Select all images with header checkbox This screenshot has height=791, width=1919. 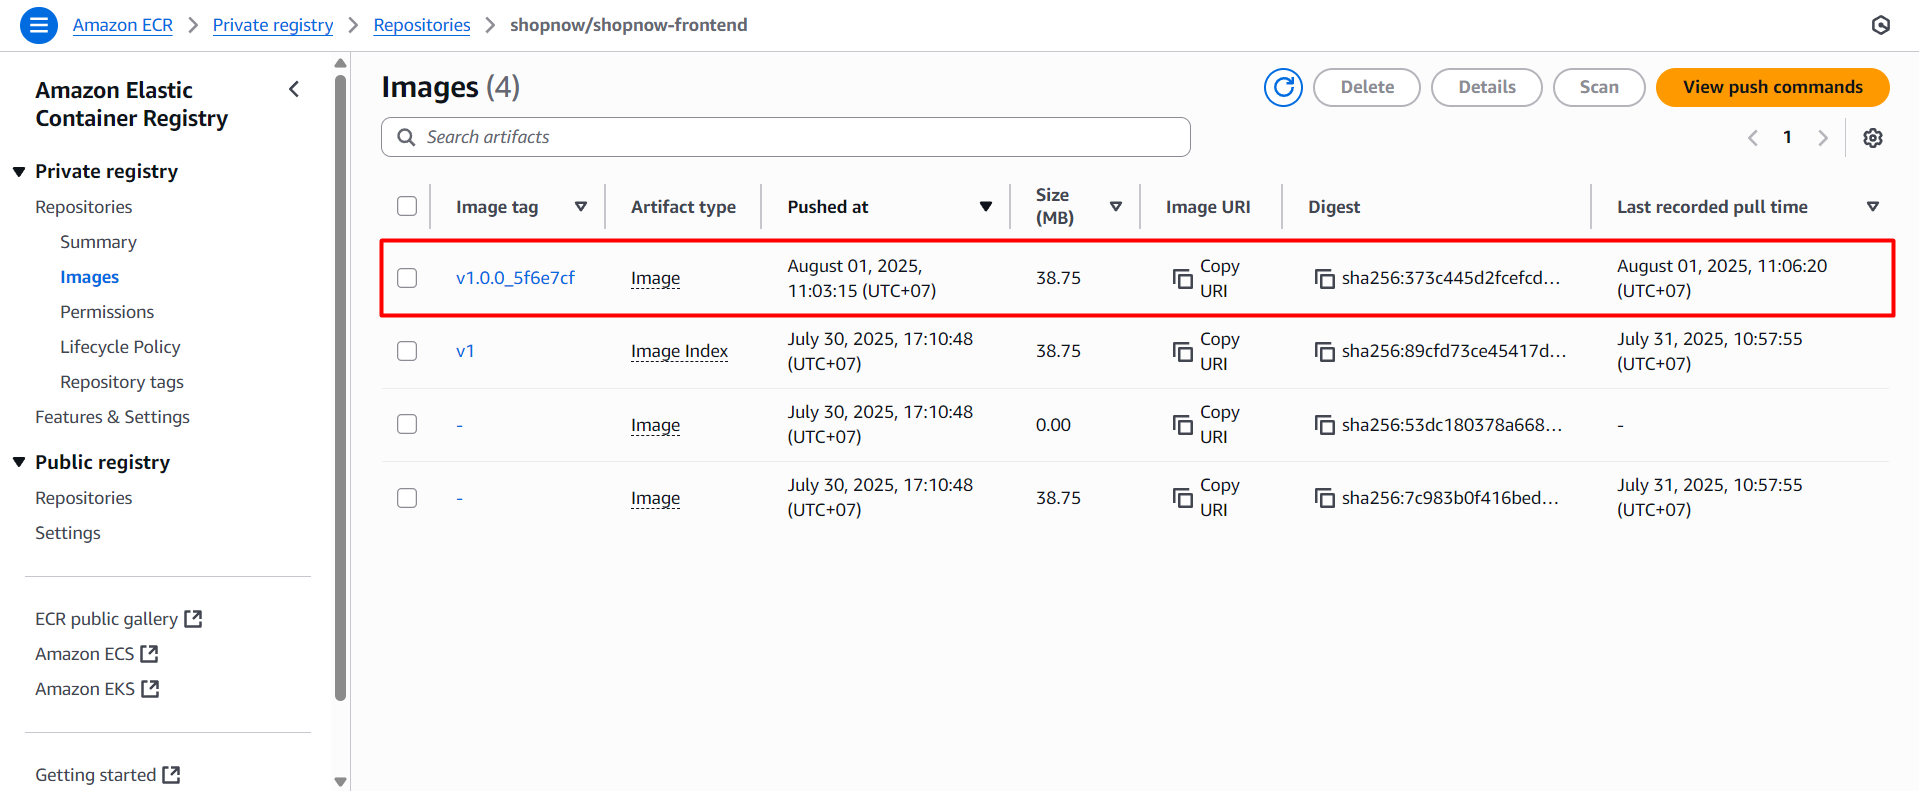pyautogui.click(x=407, y=206)
